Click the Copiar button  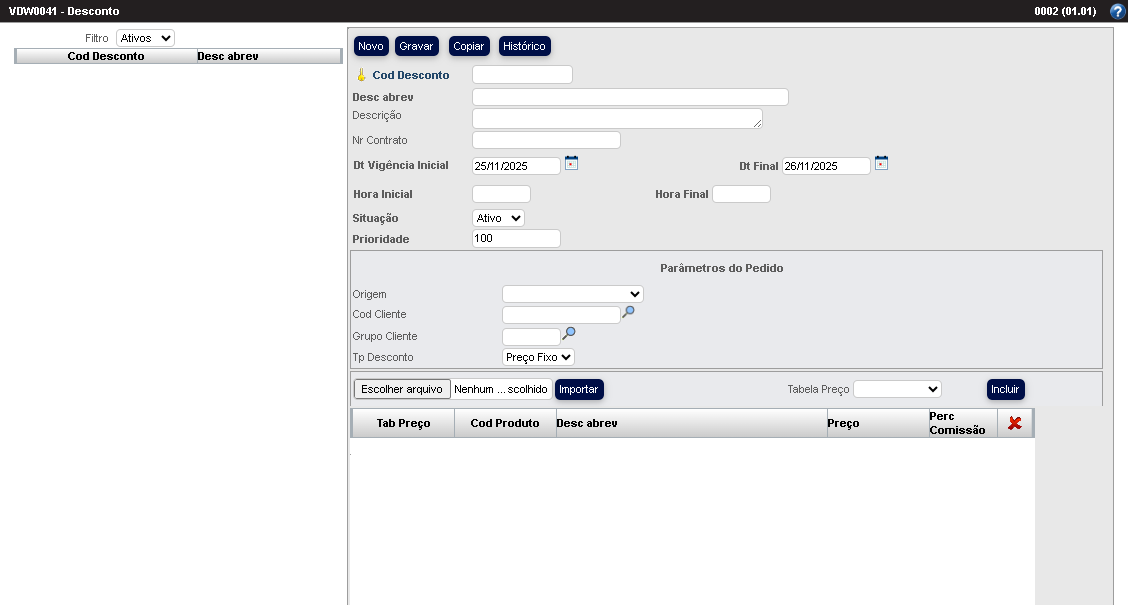(468, 46)
